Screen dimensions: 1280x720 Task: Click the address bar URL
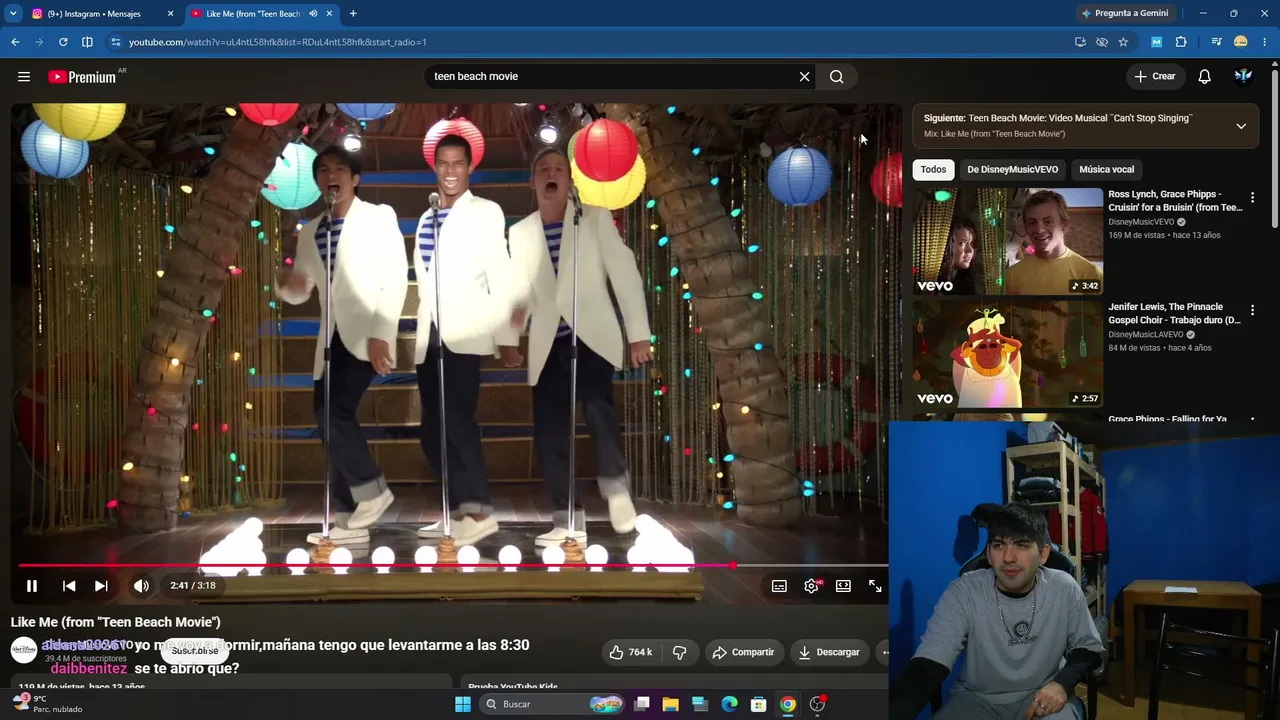pyautogui.click(x=278, y=42)
